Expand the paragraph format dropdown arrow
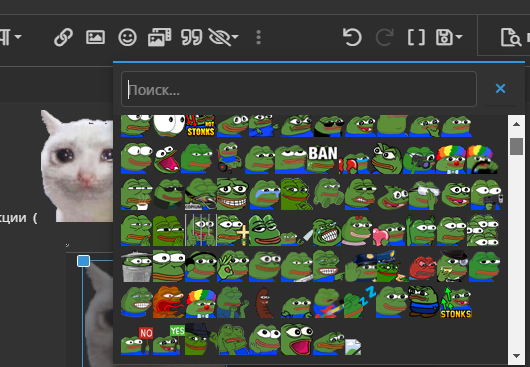Screen dimensions: 530x367 (x=18, y=36)
